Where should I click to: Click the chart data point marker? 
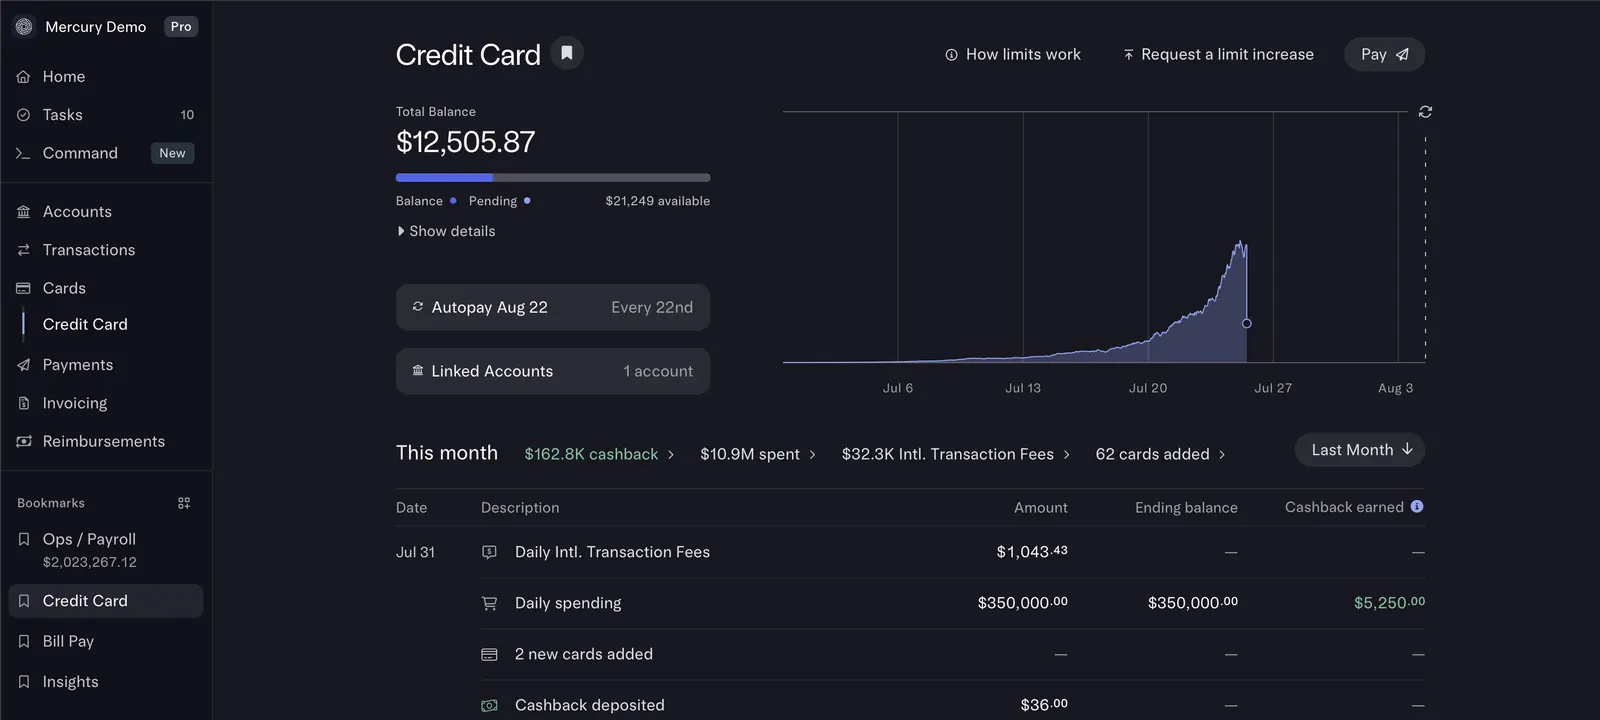pyautogui.click(x=1246, y=324)
